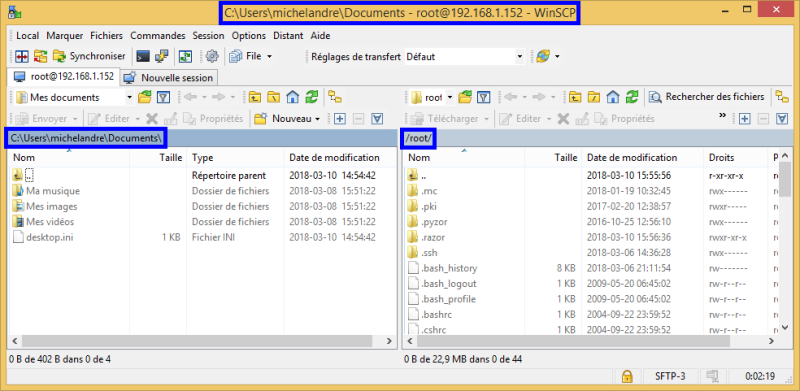Click Rechercher des fichiers button

708,97
